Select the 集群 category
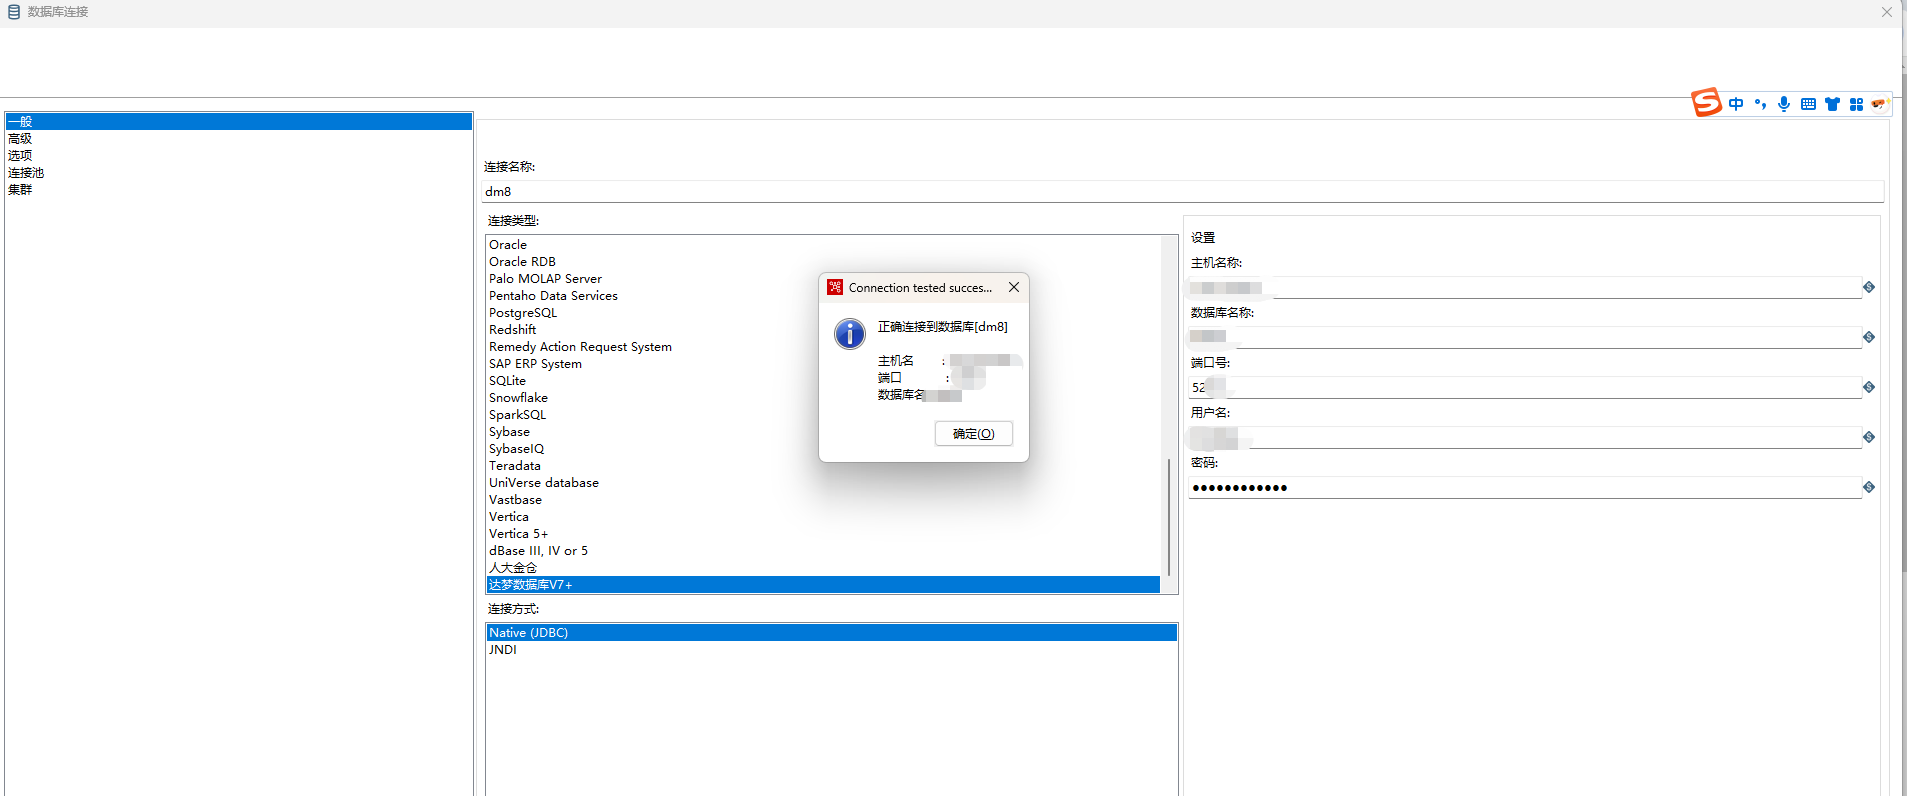Viewport: 1907px width, 796px height. pyautogui.click(x=238, y=190)
